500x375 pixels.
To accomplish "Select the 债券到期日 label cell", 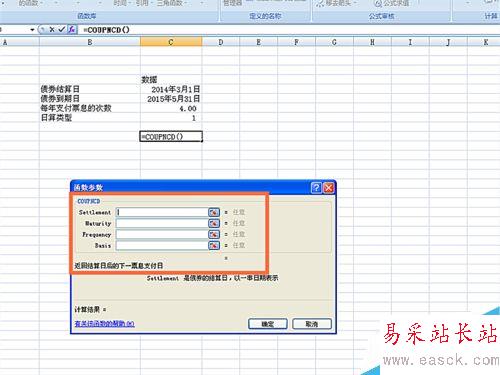I will coord(90,99).
